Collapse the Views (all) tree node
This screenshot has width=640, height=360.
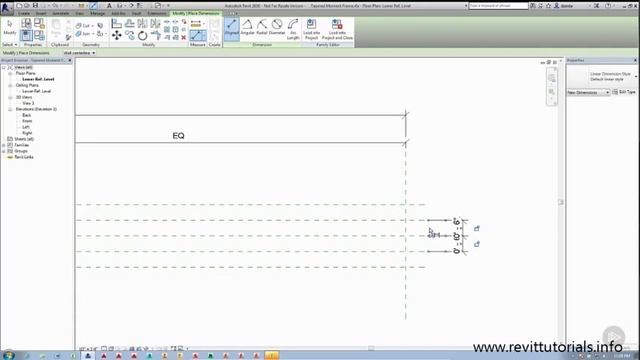4,67
